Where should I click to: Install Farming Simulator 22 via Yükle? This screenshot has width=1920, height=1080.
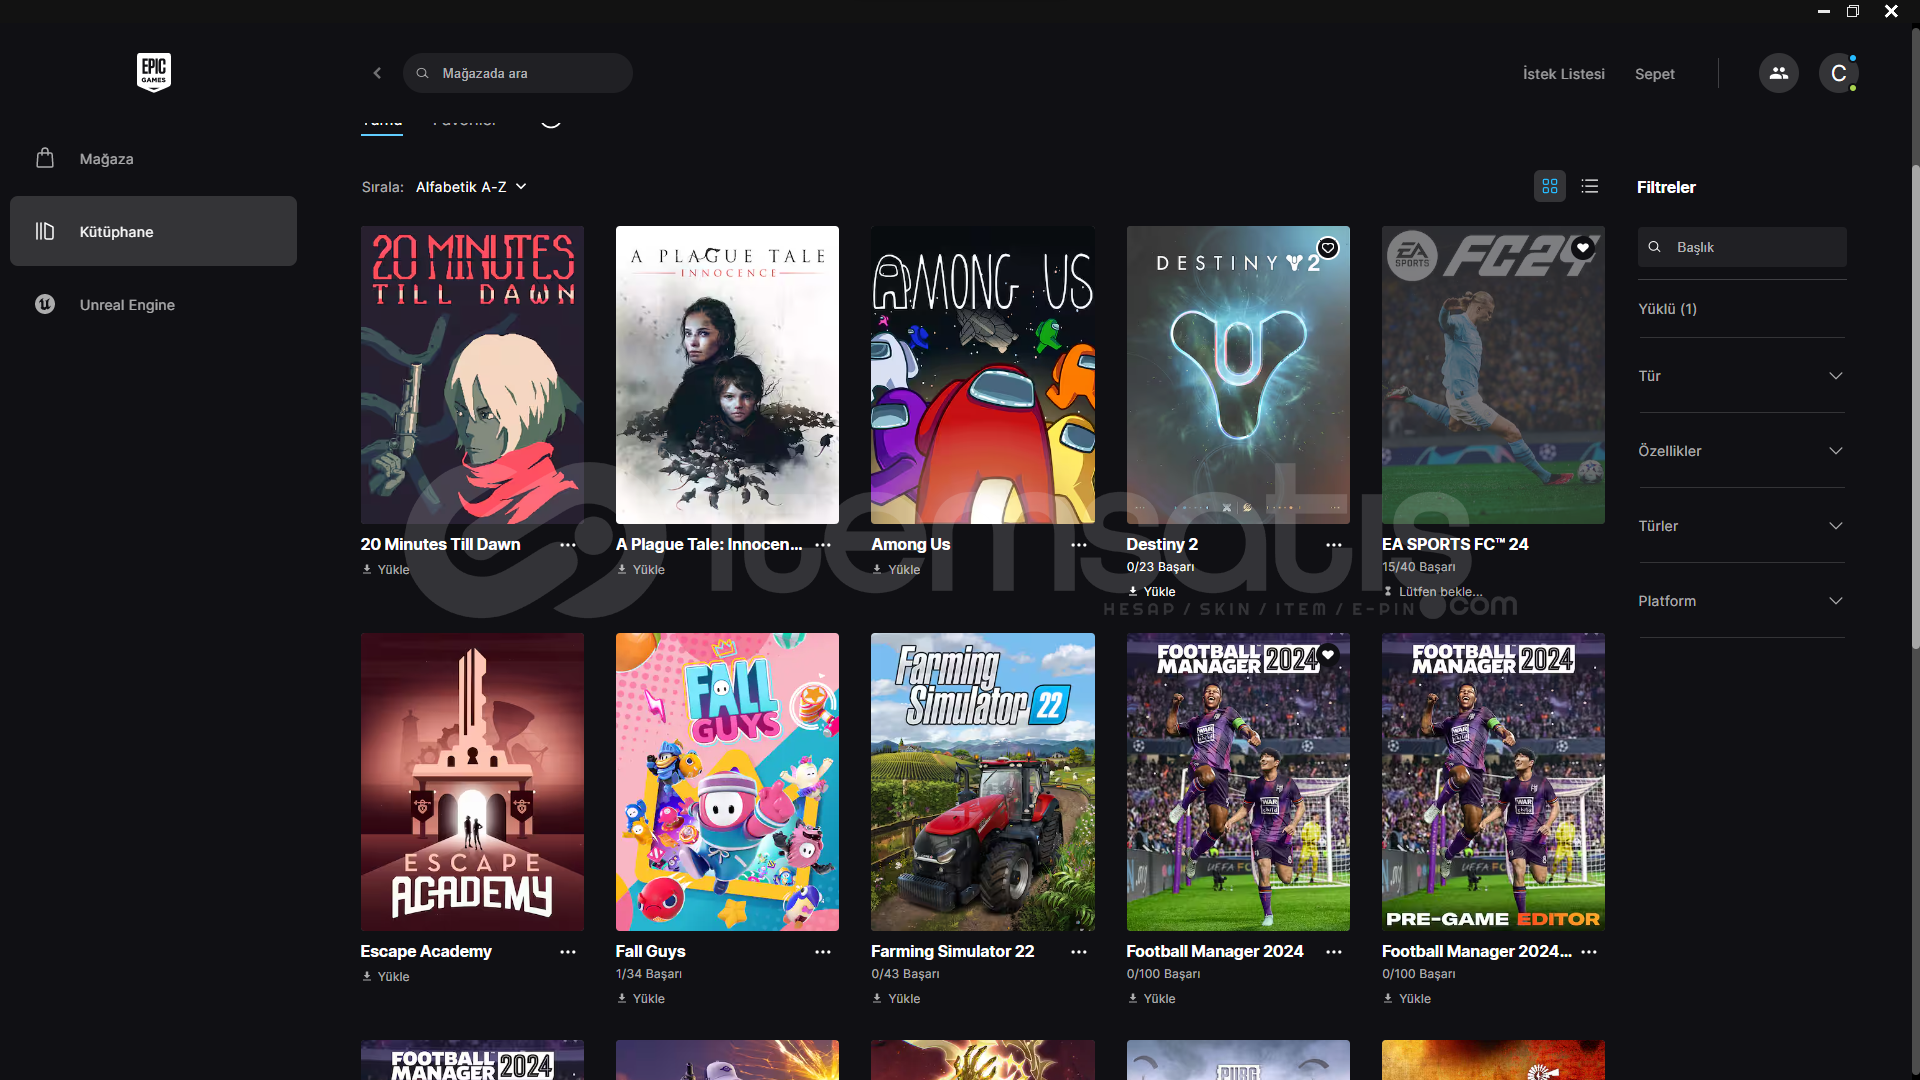[896, 998]
